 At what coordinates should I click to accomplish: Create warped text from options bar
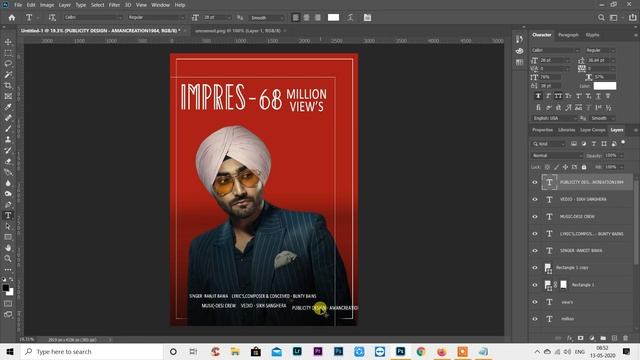[x=350, y=18]
